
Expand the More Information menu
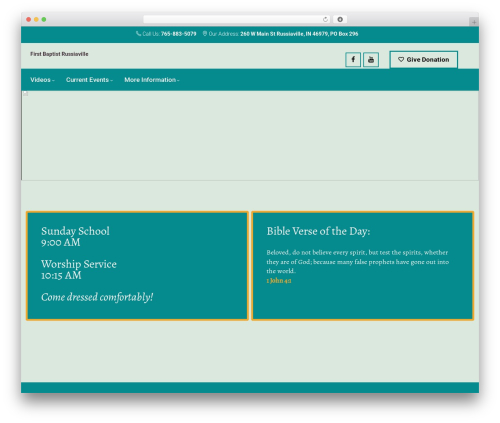coord(152,80)
